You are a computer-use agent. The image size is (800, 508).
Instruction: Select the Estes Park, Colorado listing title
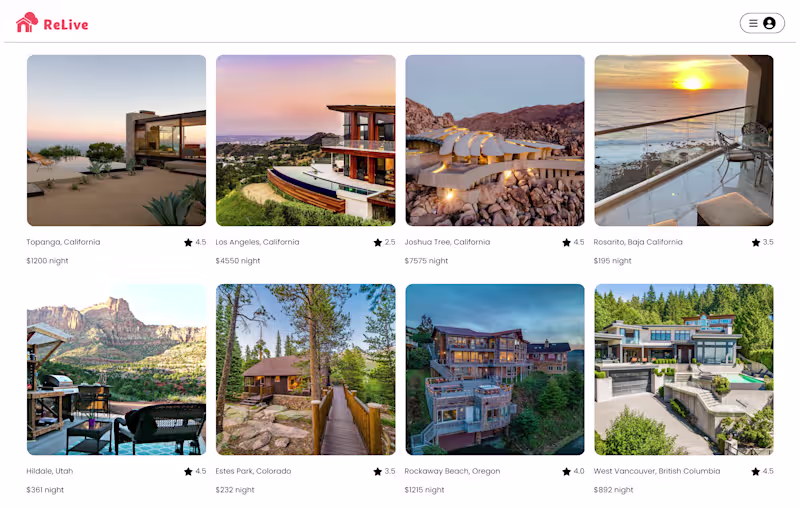click(x=253, y=471)
